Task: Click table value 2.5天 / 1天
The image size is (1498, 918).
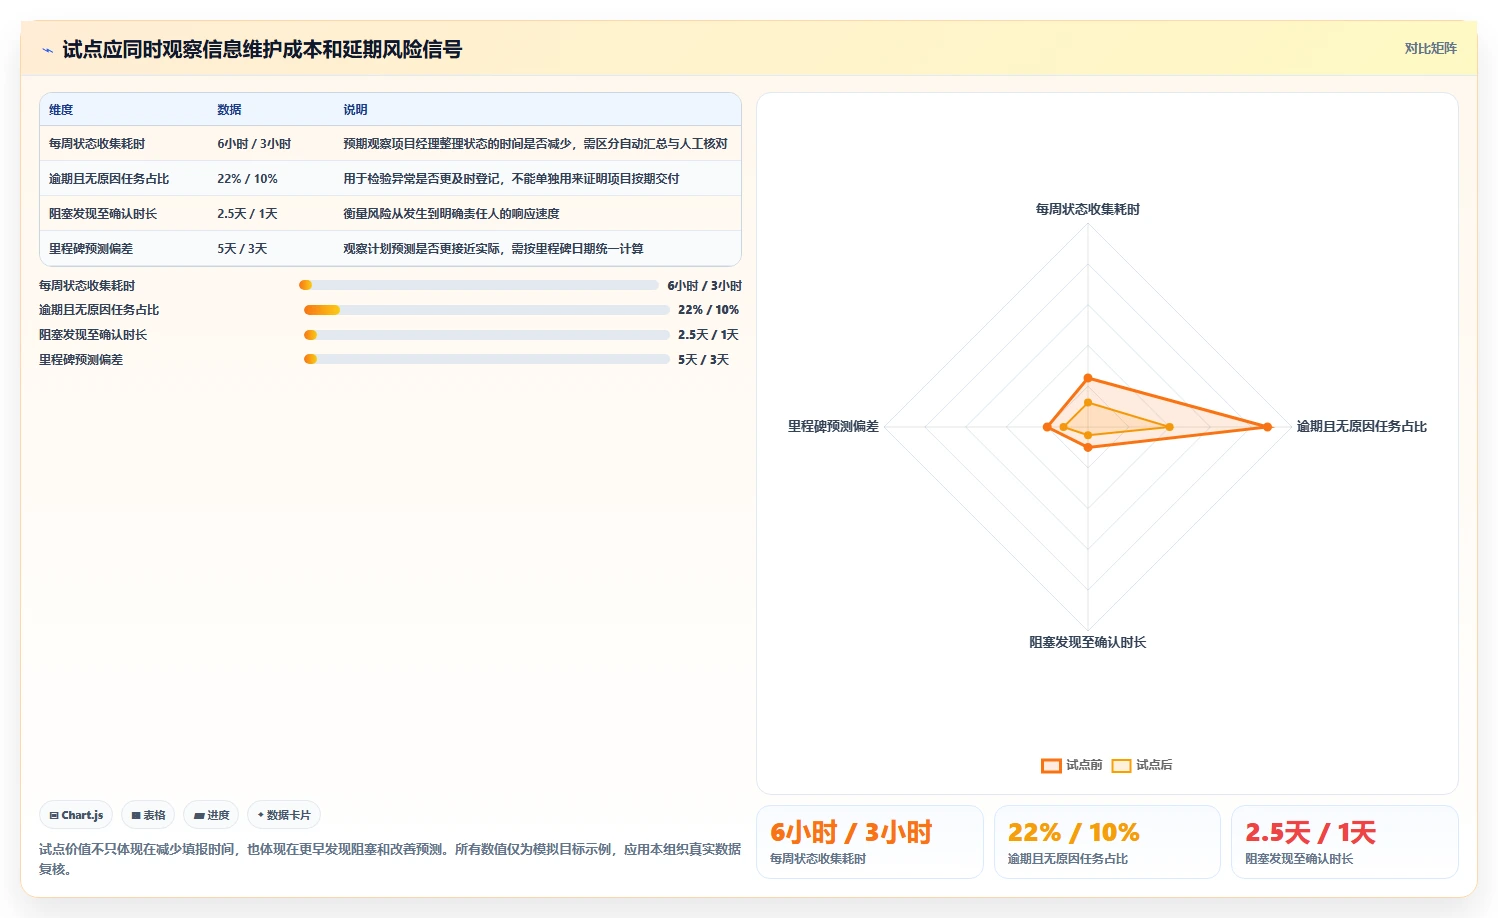Action: 247,214
